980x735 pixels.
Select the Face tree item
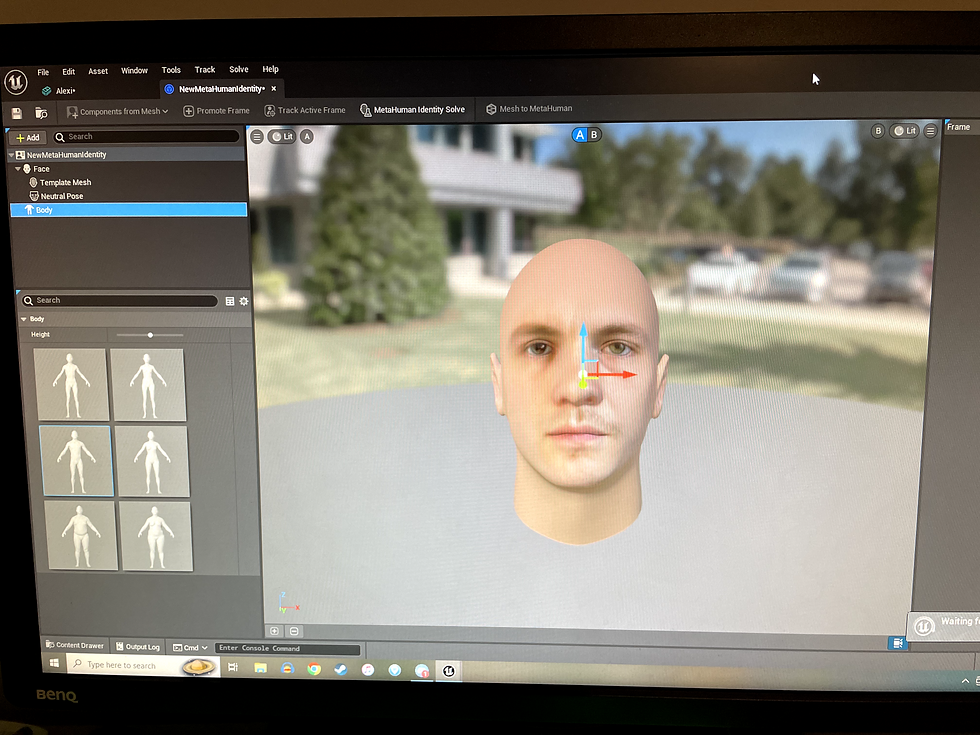(41, 169)
